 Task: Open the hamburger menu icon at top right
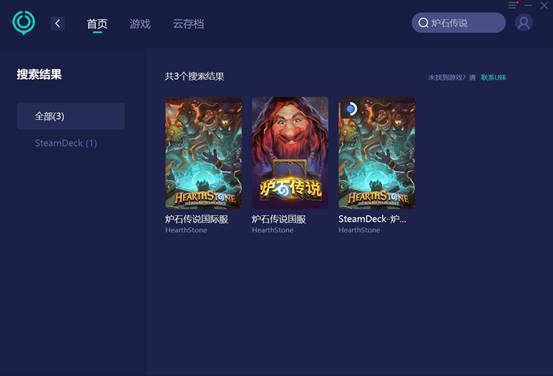(512, 5)
